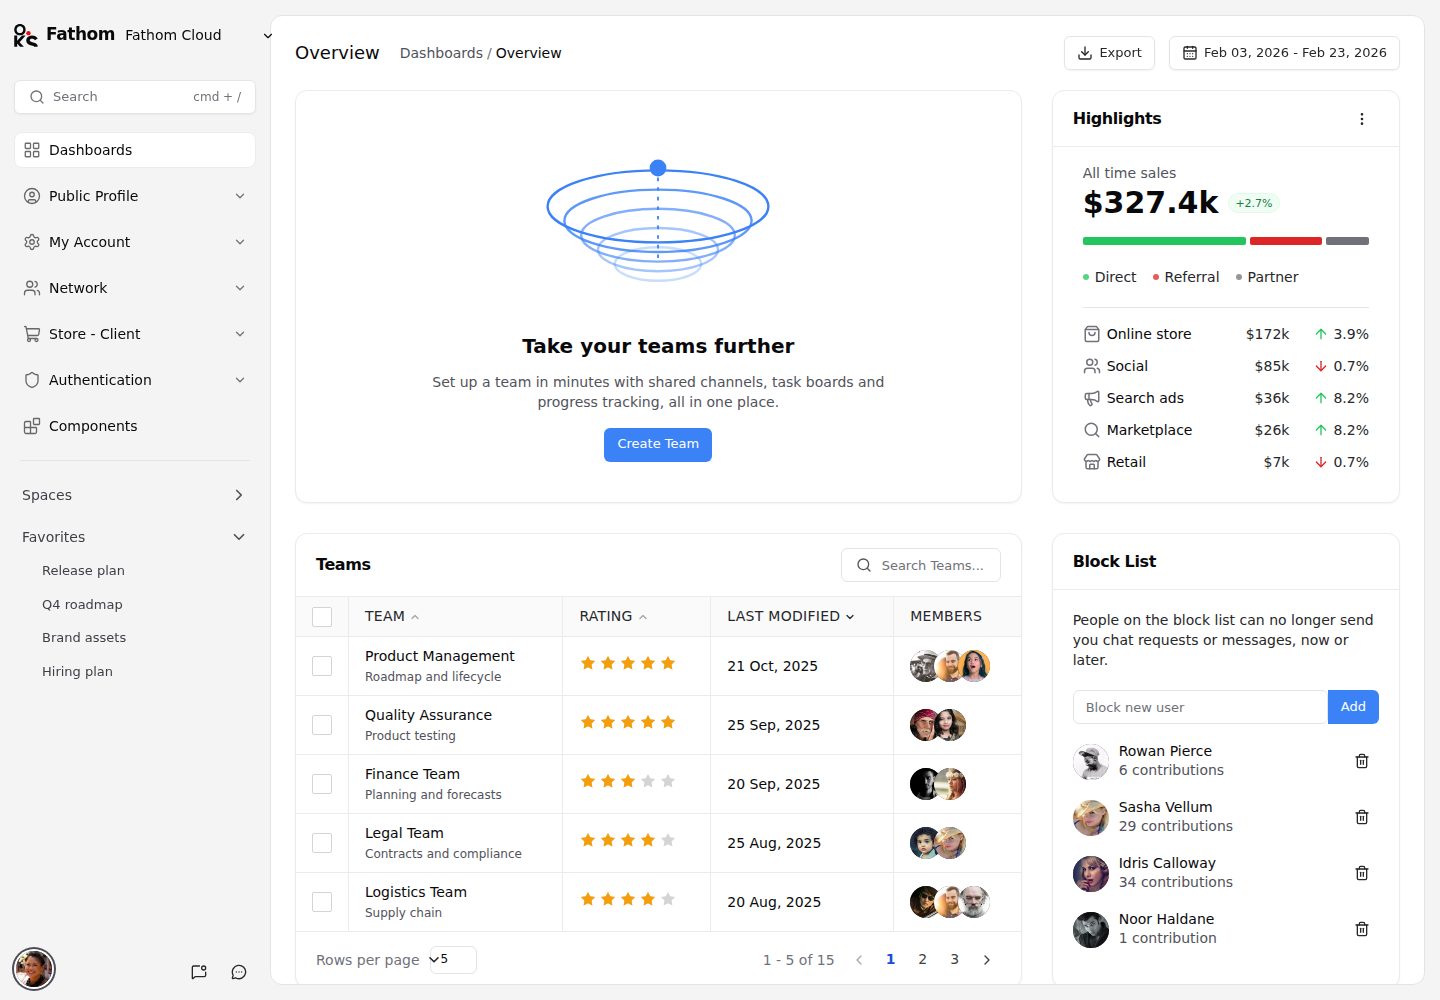This screenshot has height=1000, width=1440.
Task: Open the date range picker
Action: pos(1284,53)
